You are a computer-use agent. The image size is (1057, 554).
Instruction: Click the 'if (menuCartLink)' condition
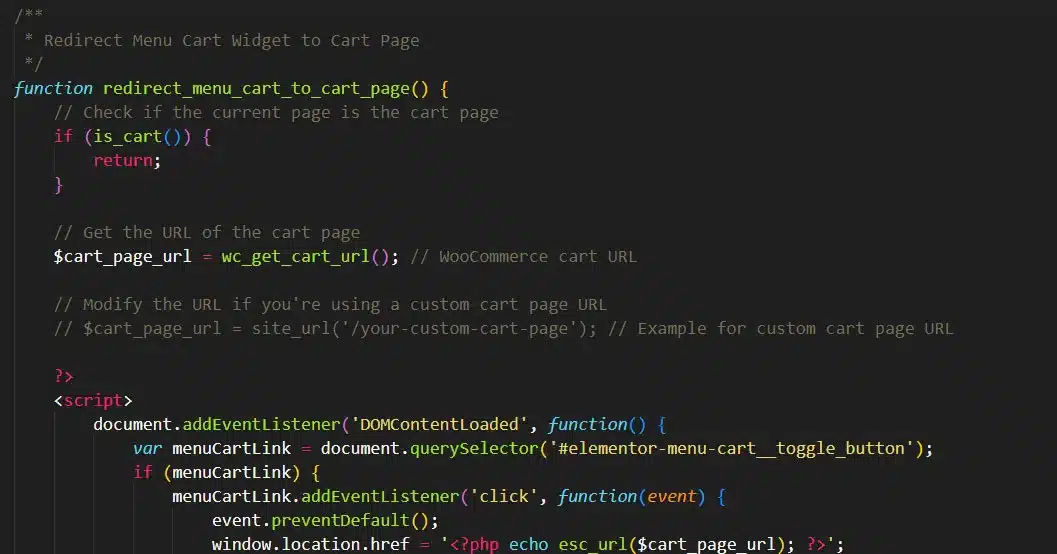coord(216,473)
